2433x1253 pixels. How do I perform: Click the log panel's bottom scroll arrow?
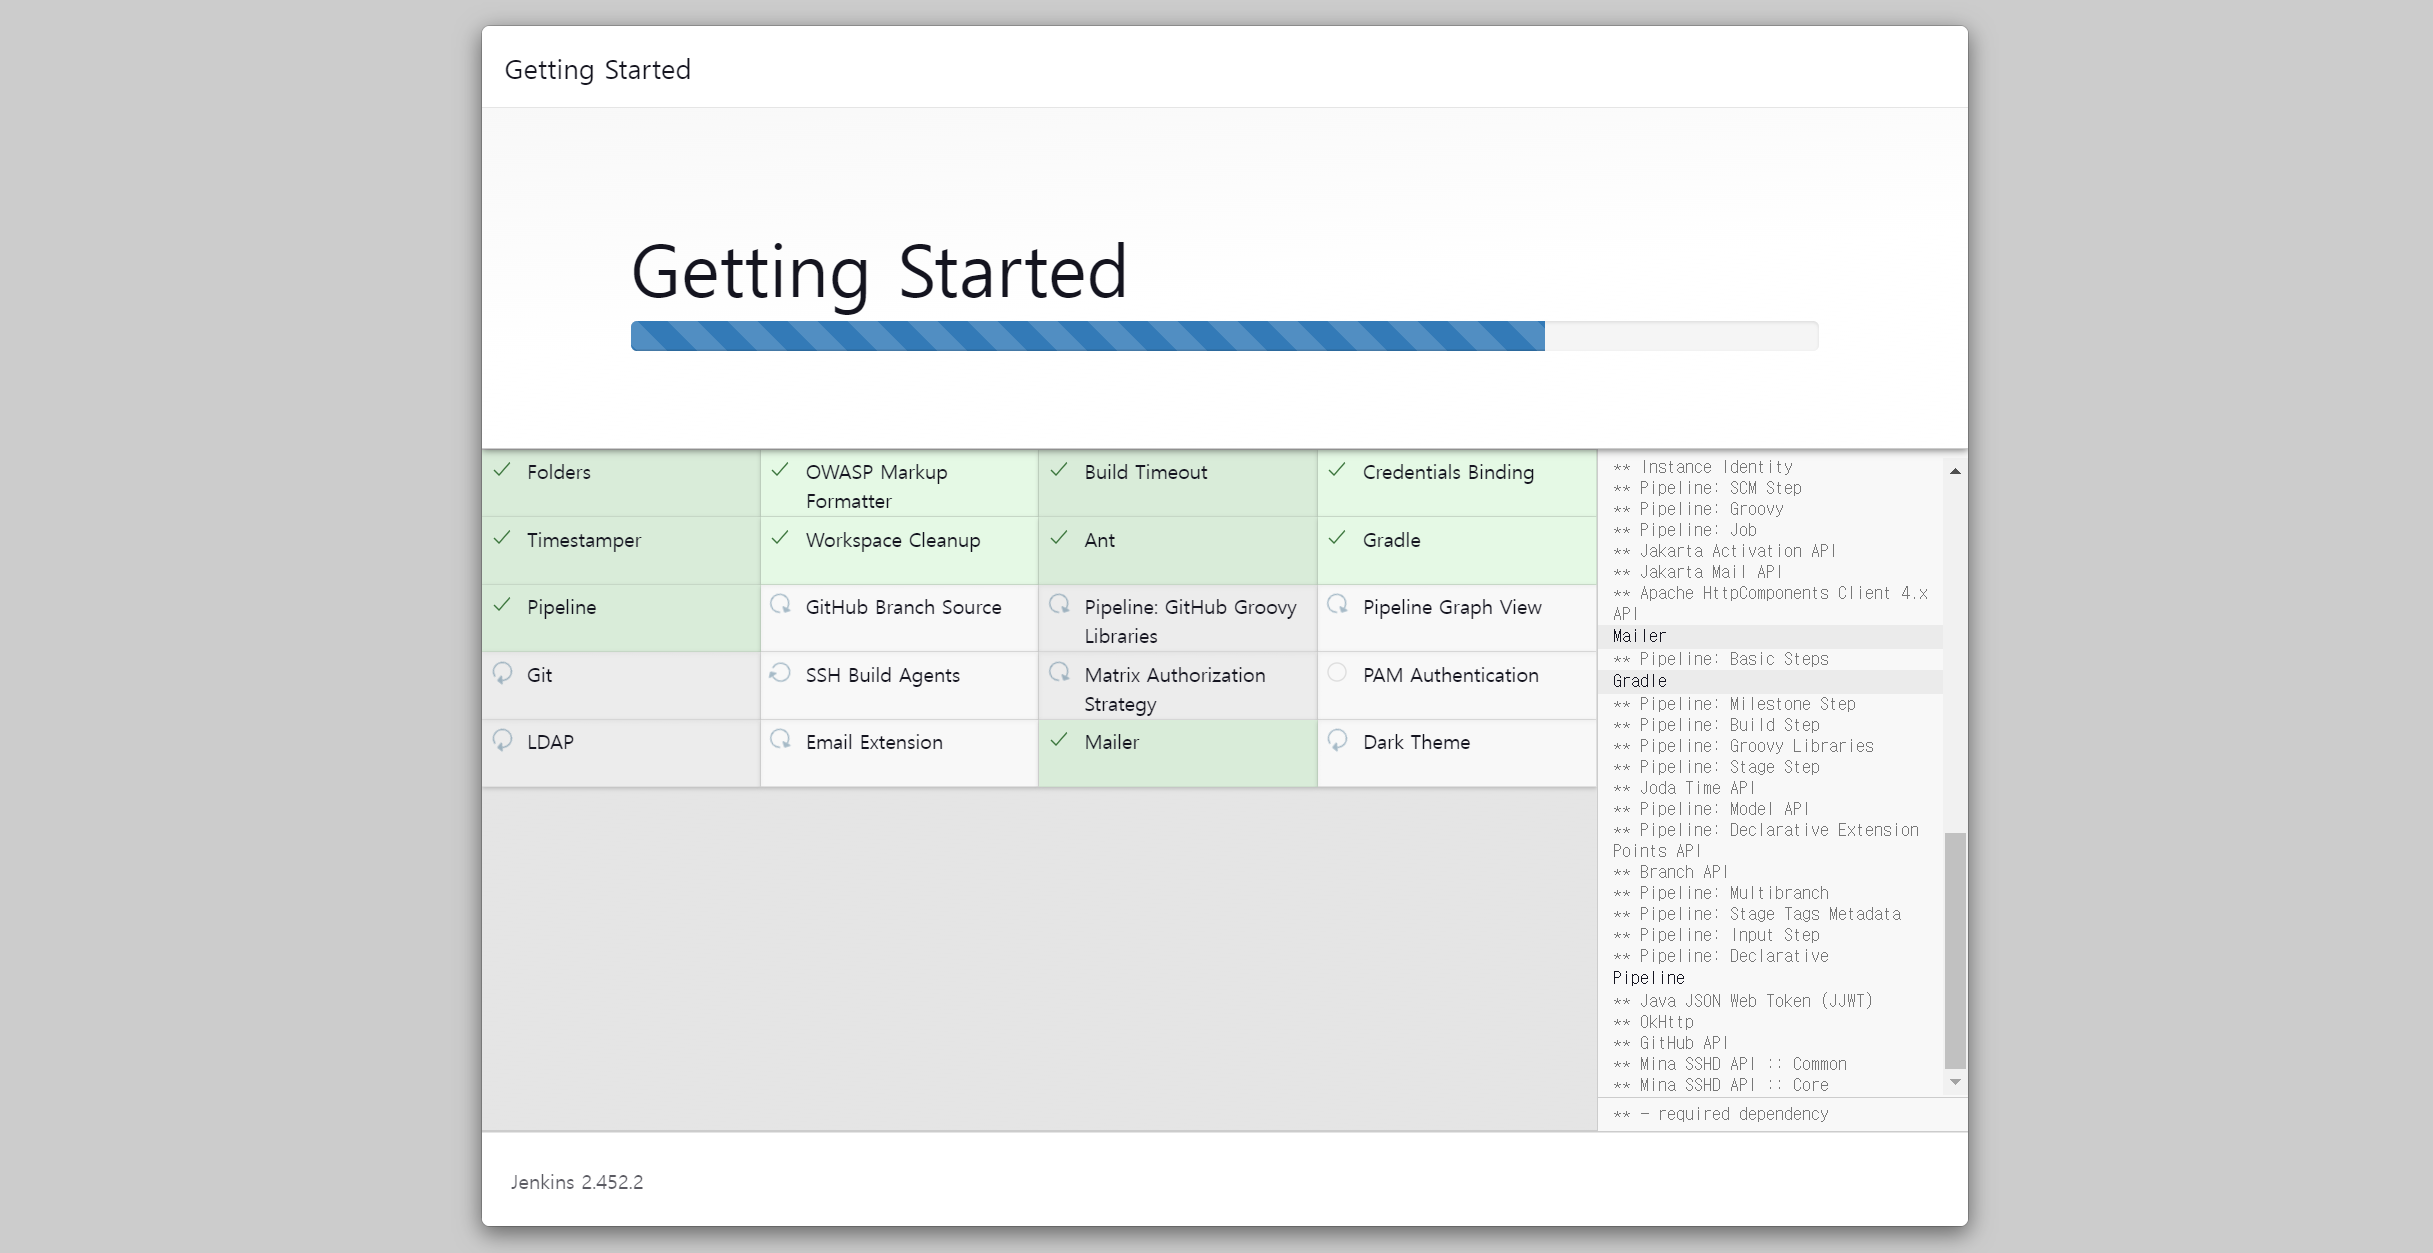(1955, 1082)
